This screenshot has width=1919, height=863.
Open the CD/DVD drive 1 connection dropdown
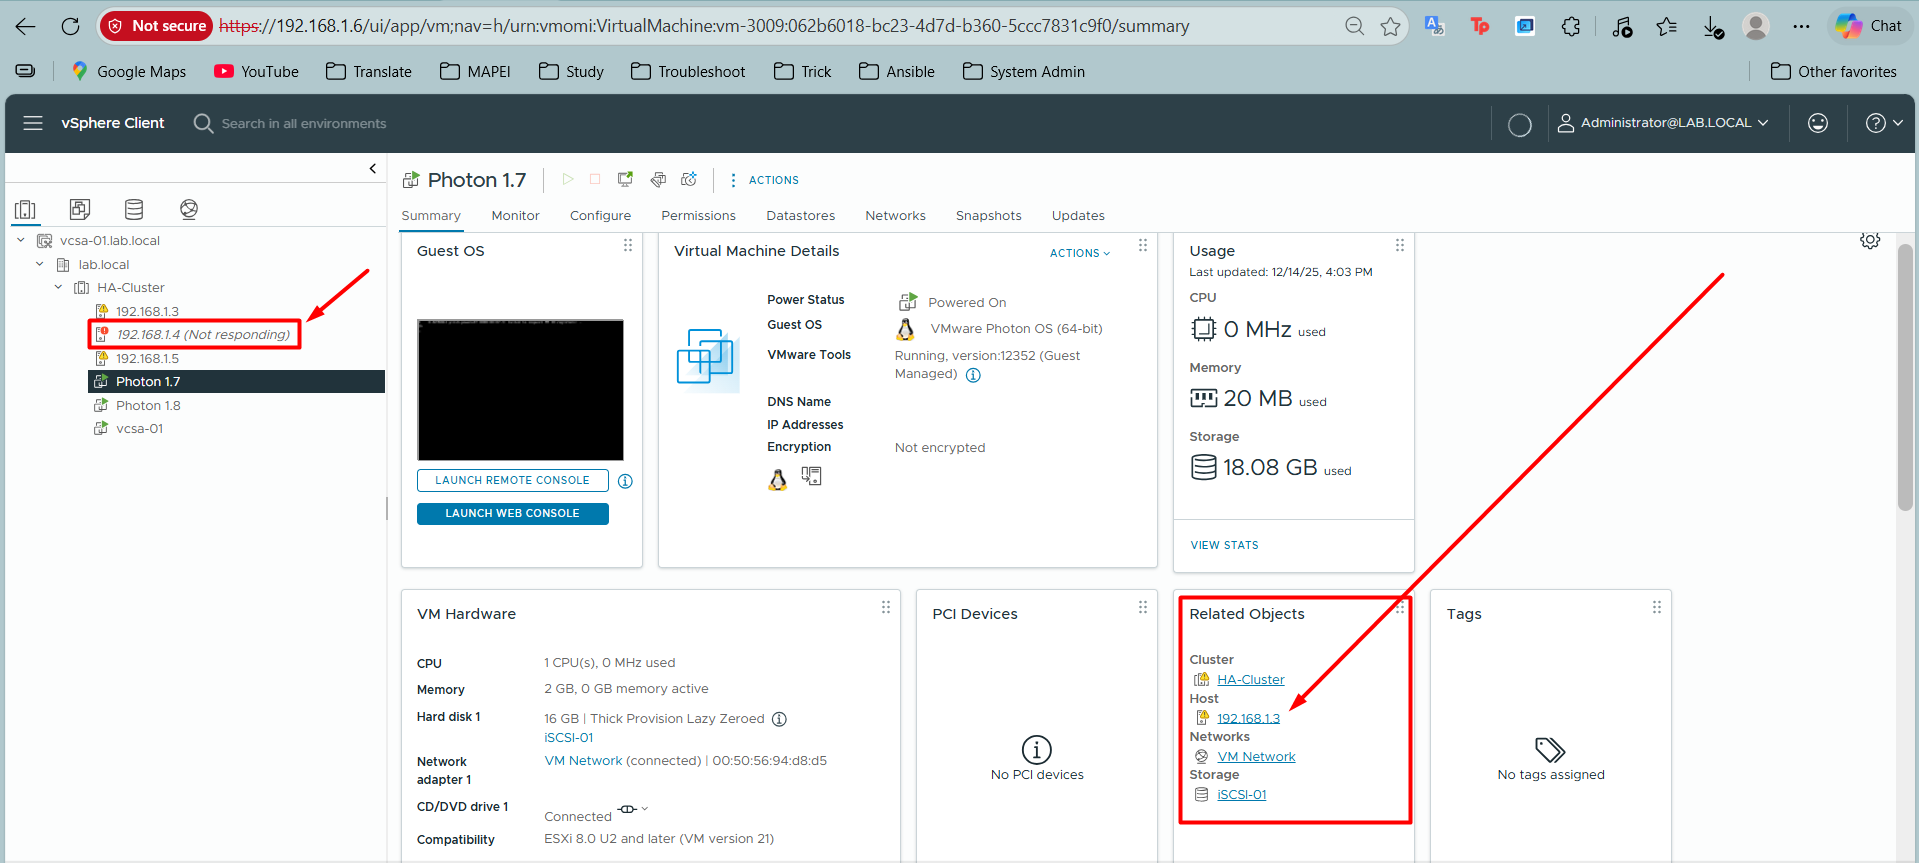pyautogui.click(x=633, y=808)
